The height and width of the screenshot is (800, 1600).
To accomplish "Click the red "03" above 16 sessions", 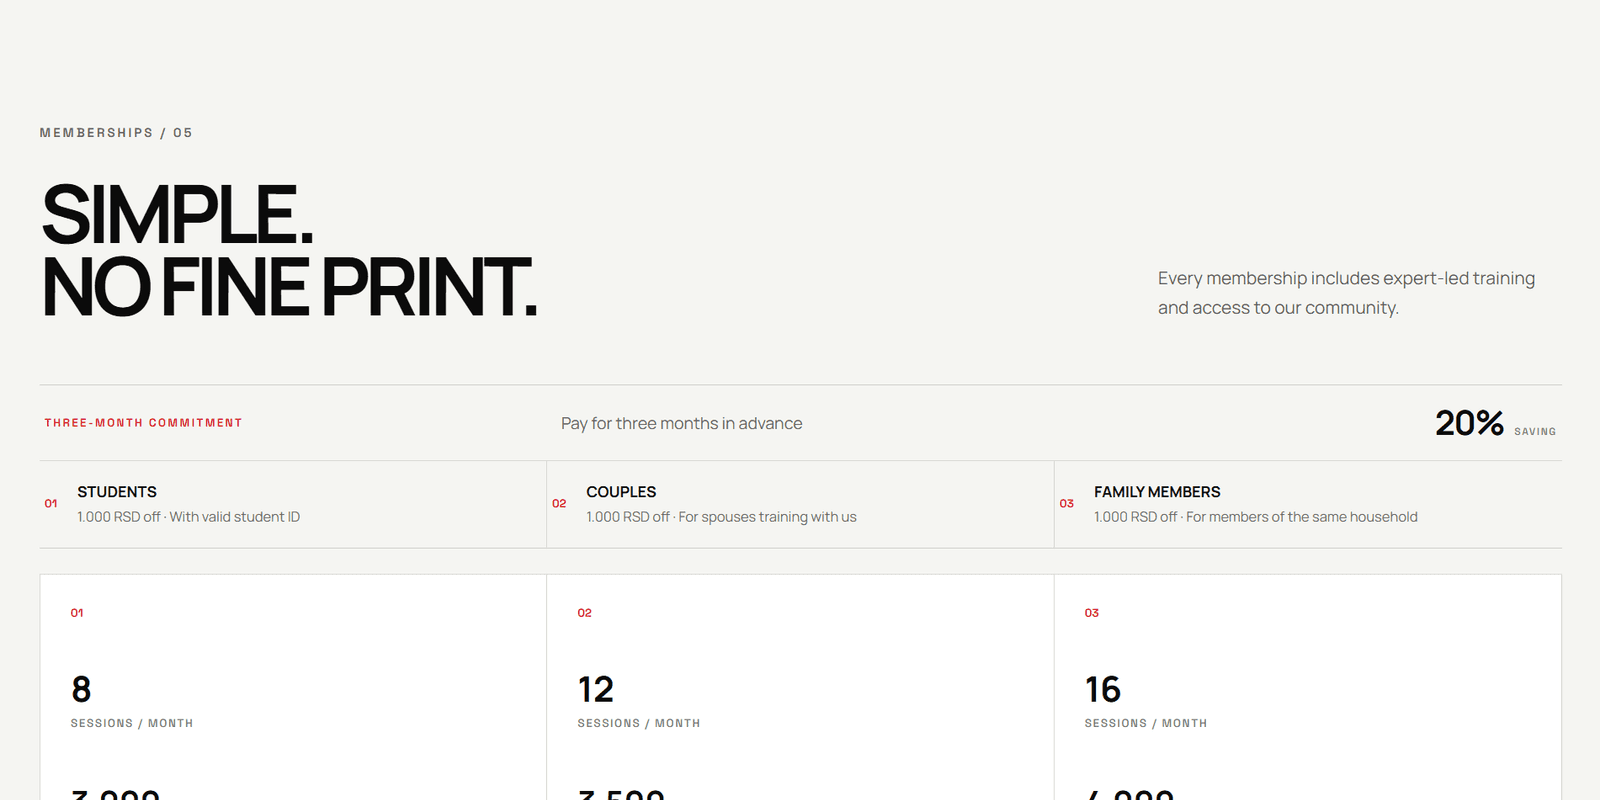I will pyautogui.click(x=1092, y=613).
